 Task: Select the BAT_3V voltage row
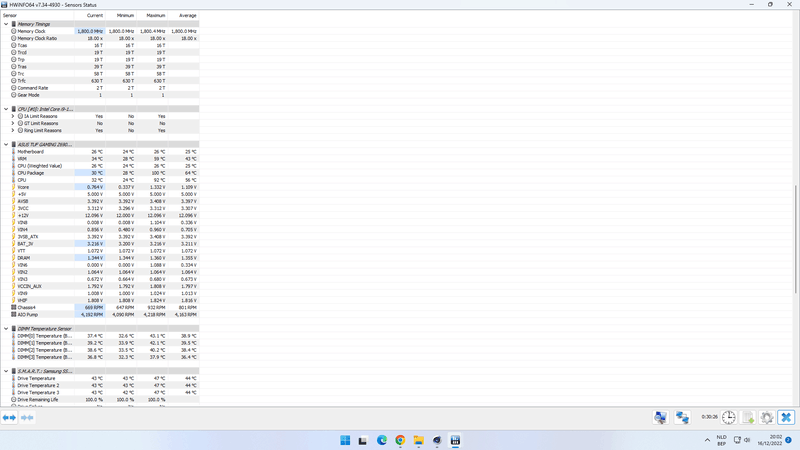pos(100,244)
